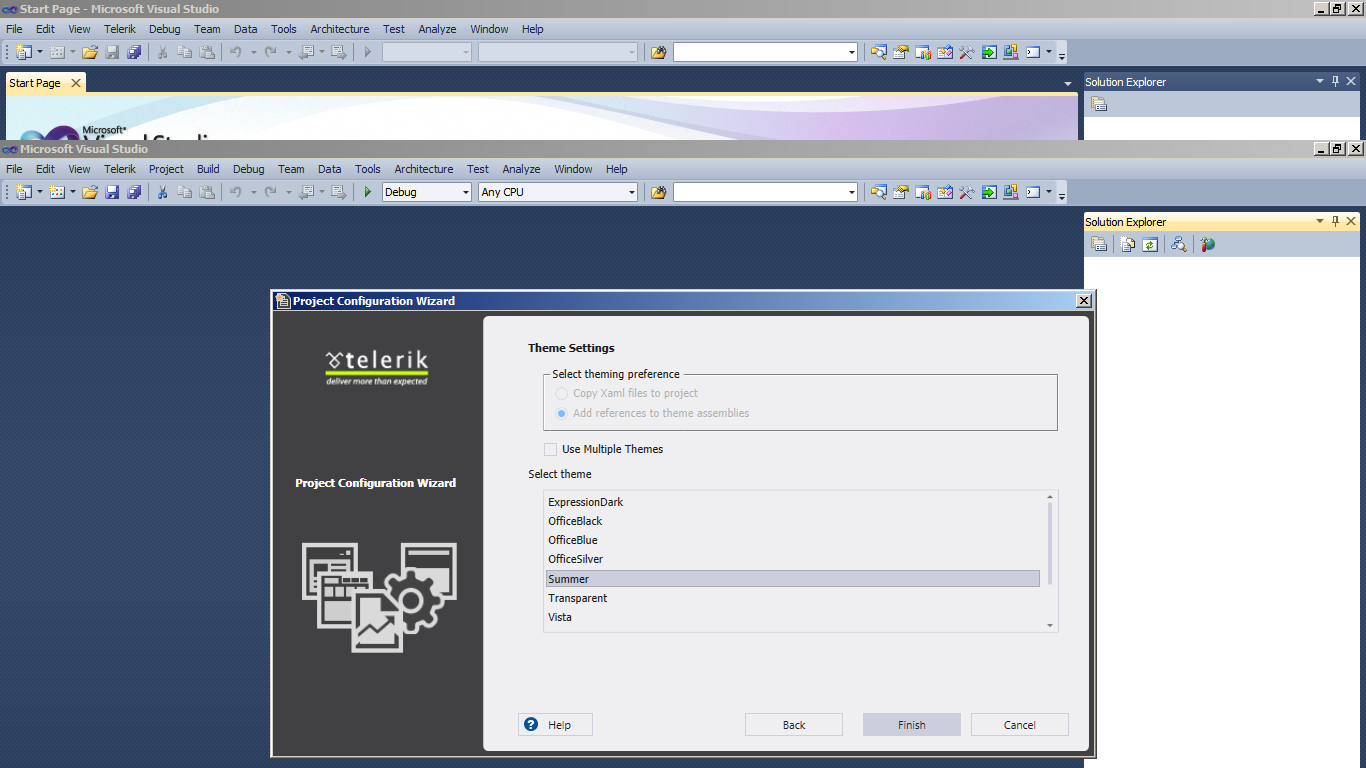Close the Project Configuration Wizard dialog with its X

tap(1083, 301)
